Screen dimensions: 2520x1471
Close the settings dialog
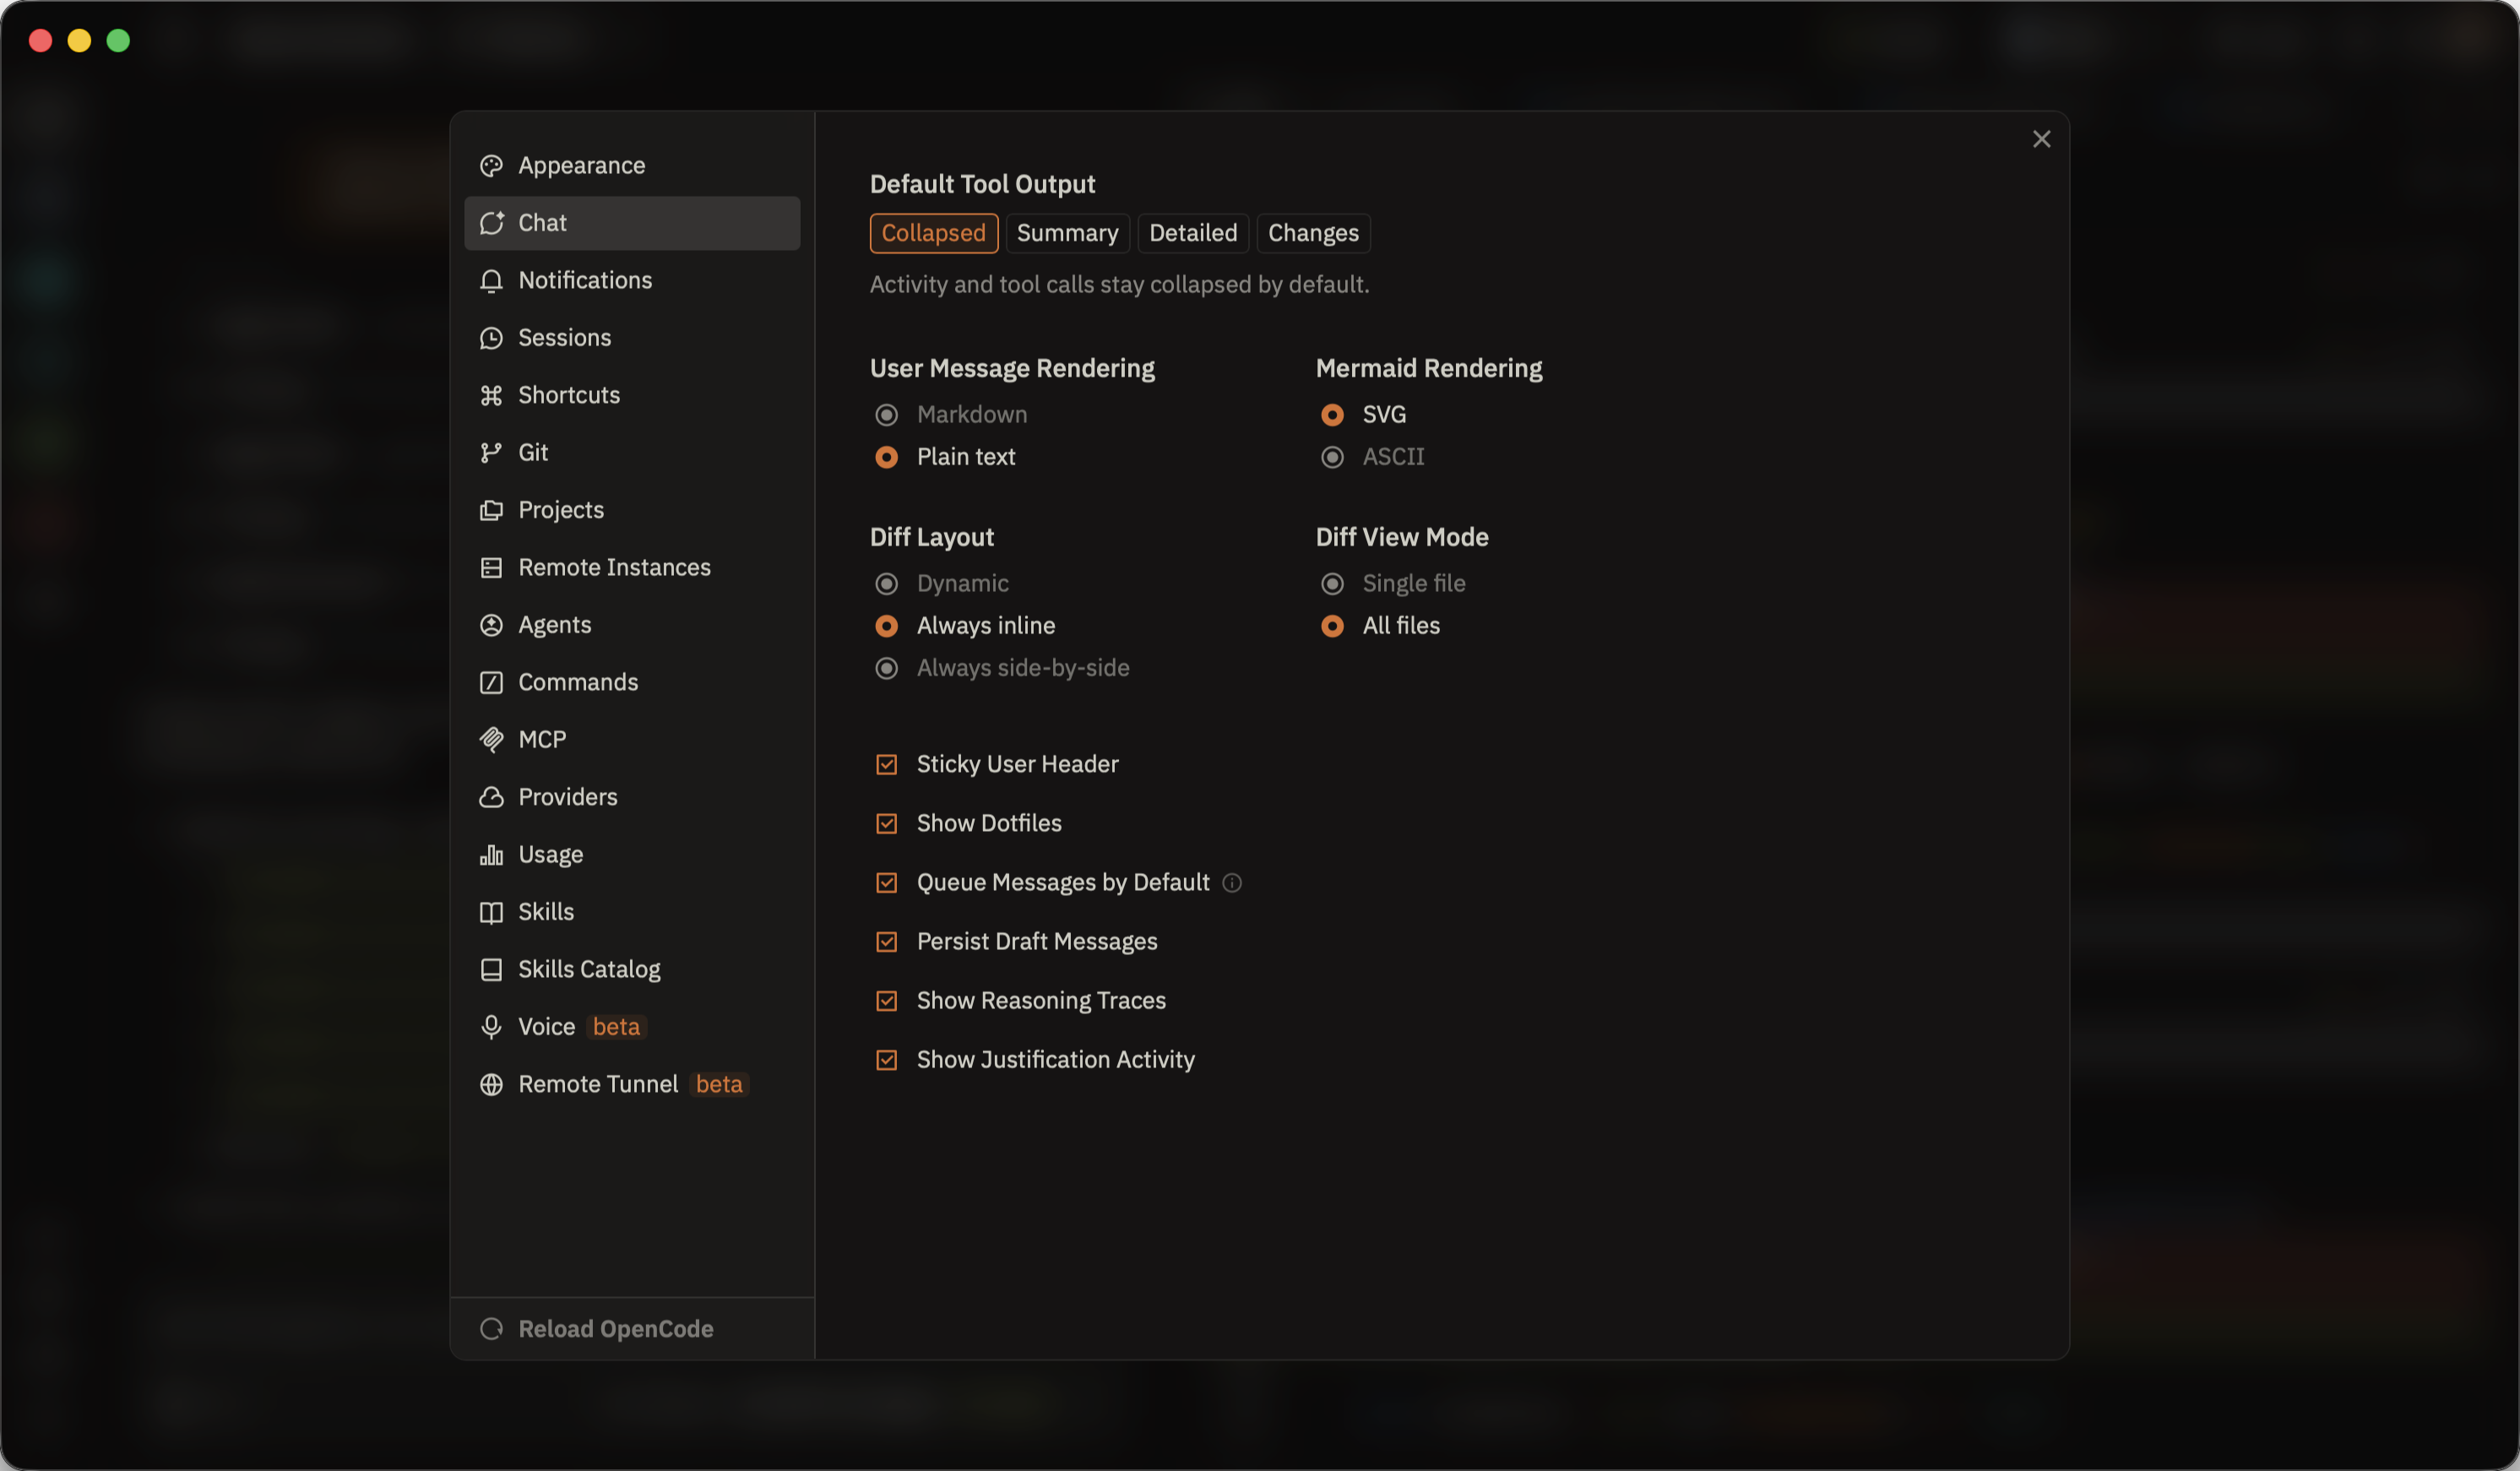(x=2041, y=140)
